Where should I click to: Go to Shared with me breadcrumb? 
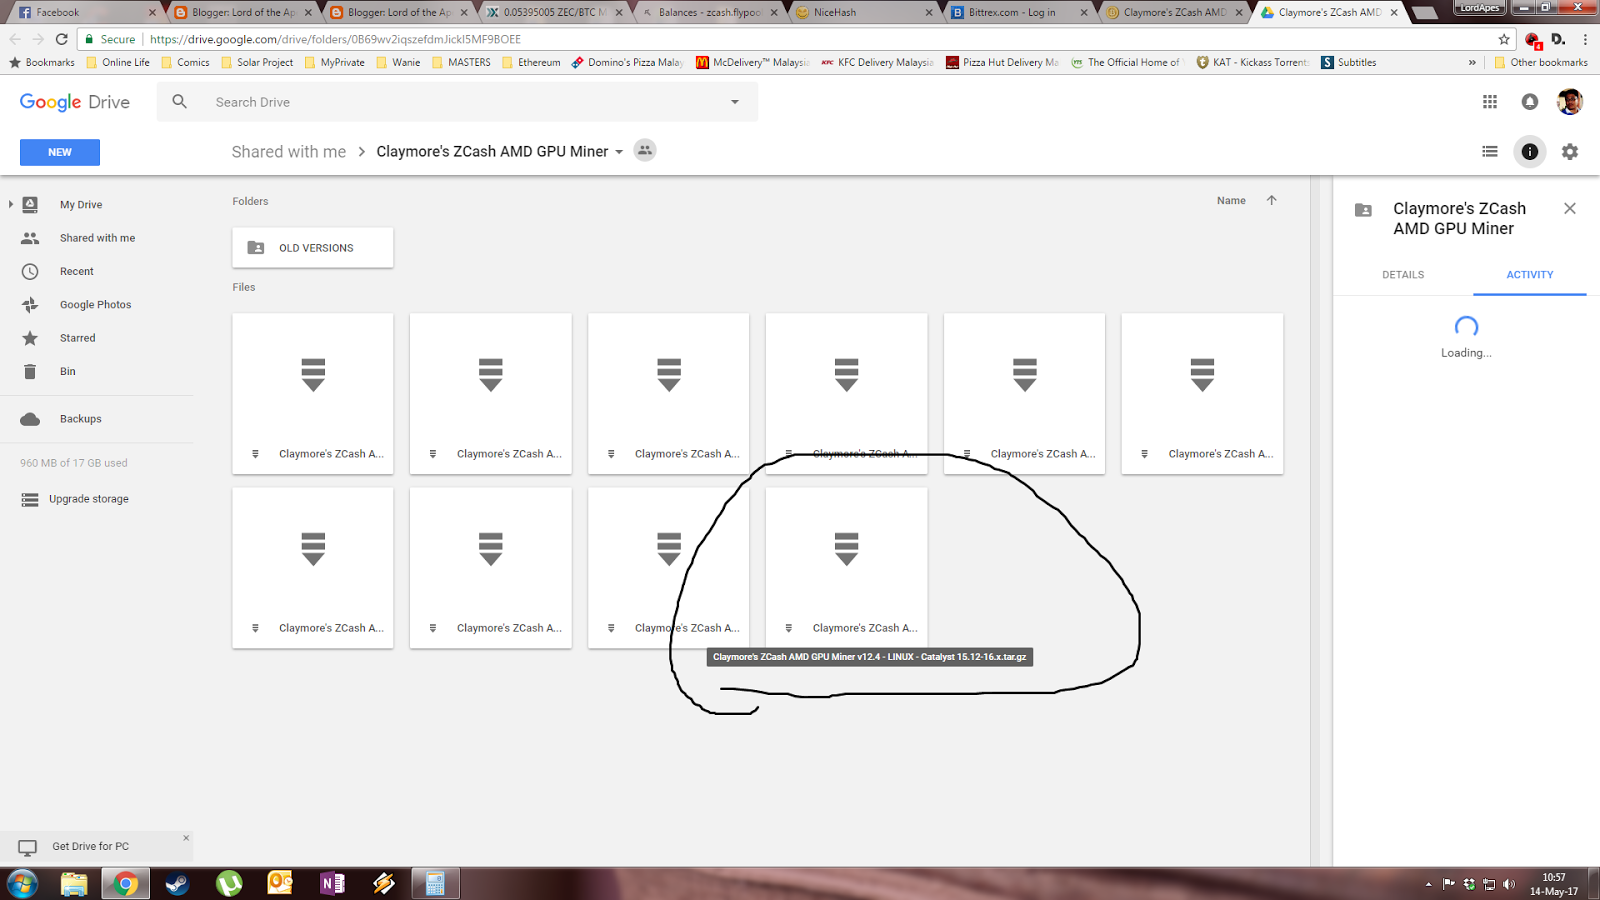(x=288, y=152)
